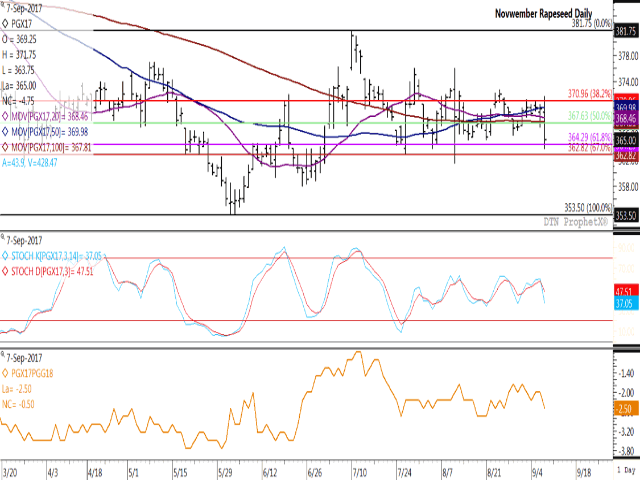This screenshot has width=640, height=480.
Task: Click the NC= -4.75 net change value
Action: tap(18, 101)
